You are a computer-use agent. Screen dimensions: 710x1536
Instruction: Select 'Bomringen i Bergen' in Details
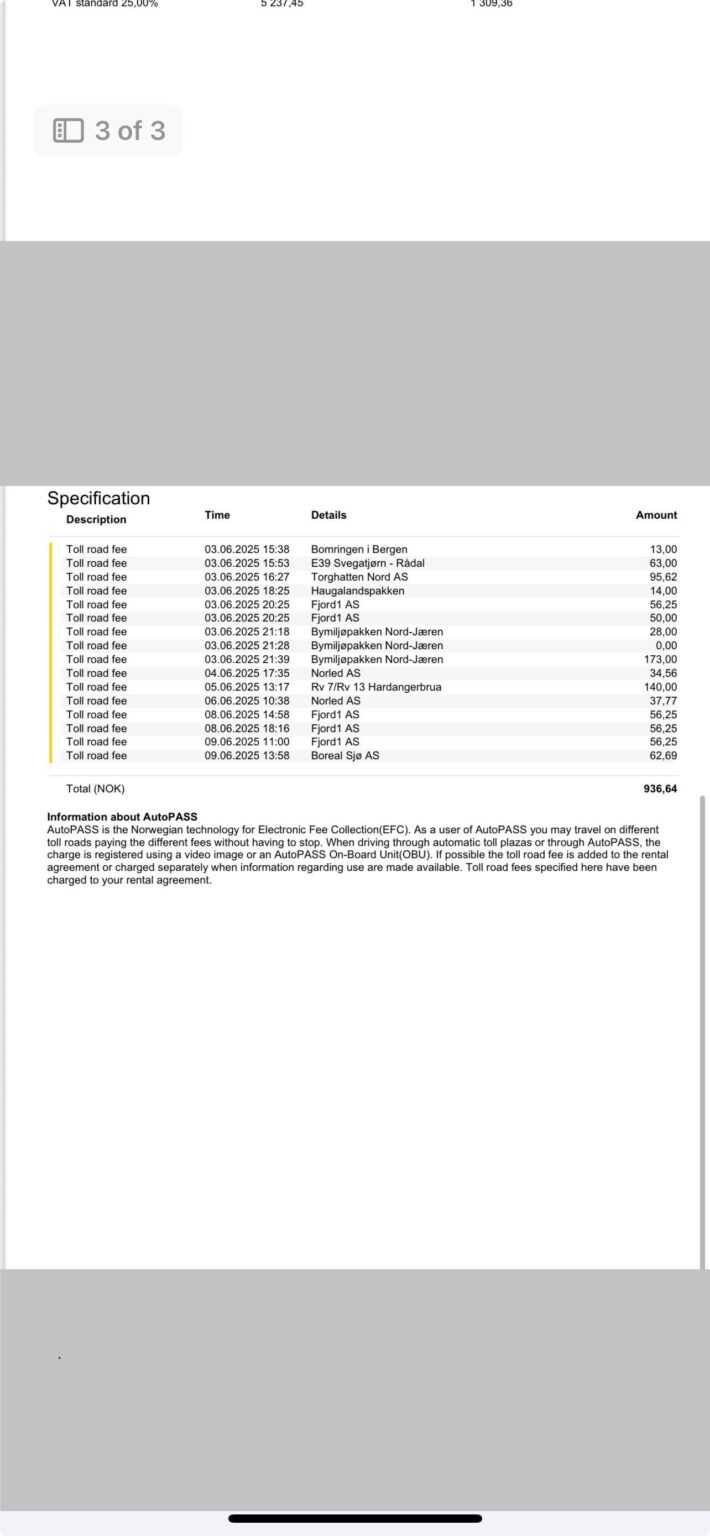pyautogui.click(x=359, y=549)
